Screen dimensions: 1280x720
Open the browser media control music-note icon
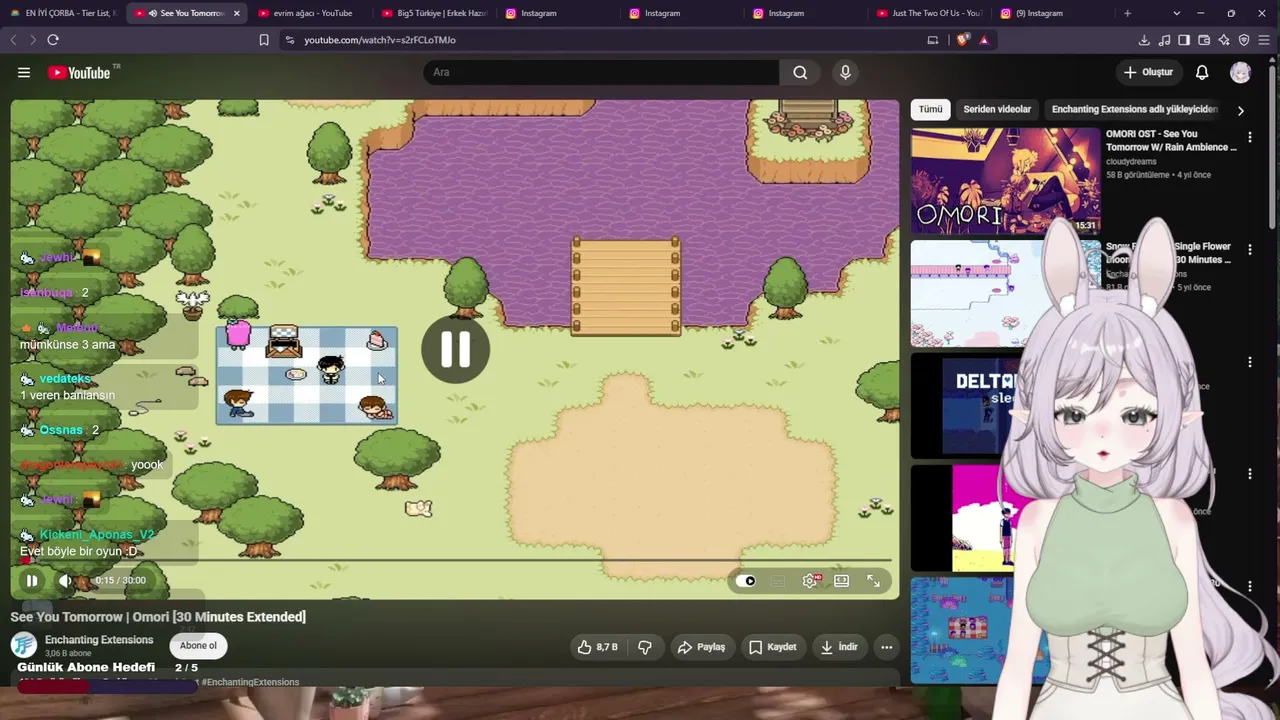[x=1164, y=40]
